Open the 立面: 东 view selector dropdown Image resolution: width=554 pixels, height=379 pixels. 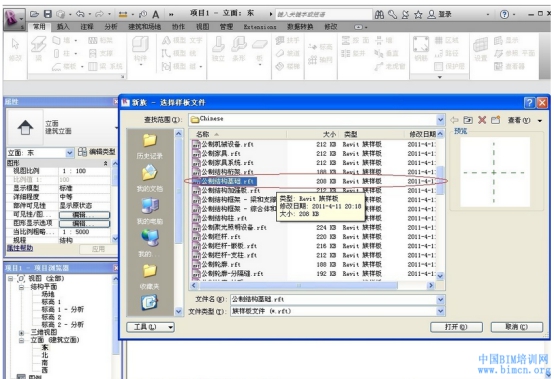[70, 153]
